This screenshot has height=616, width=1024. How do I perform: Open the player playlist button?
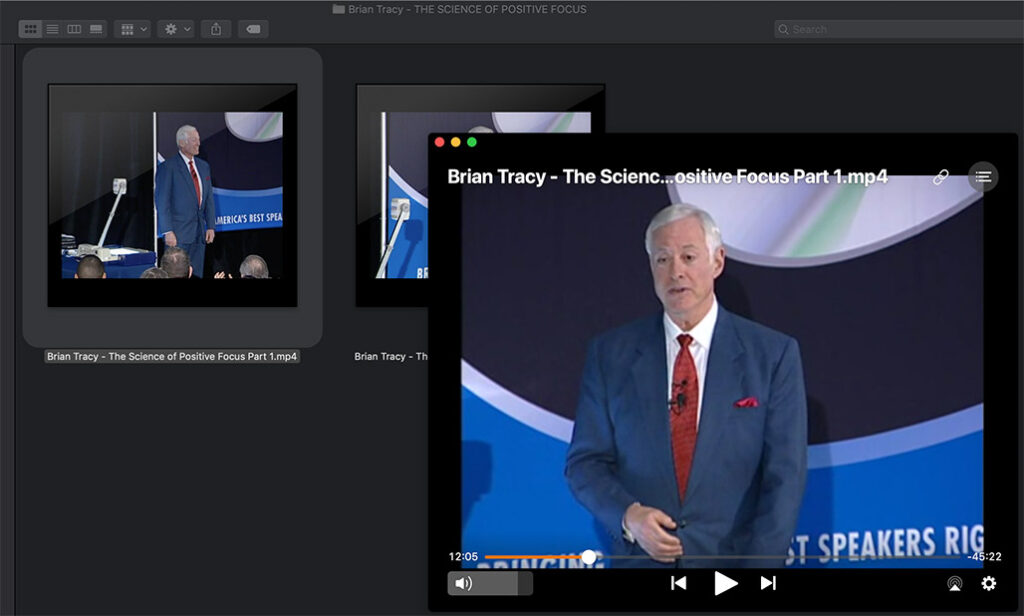983,176
